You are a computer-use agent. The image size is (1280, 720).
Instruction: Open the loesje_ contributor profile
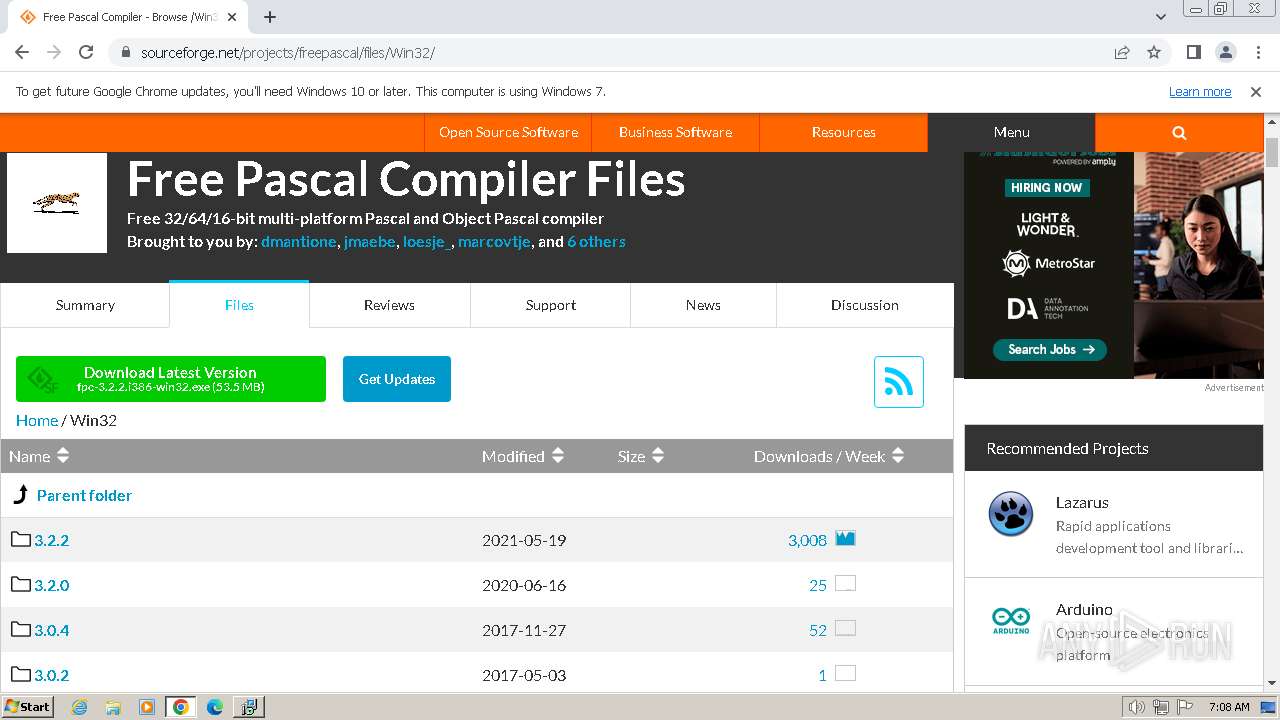(427, 242)
